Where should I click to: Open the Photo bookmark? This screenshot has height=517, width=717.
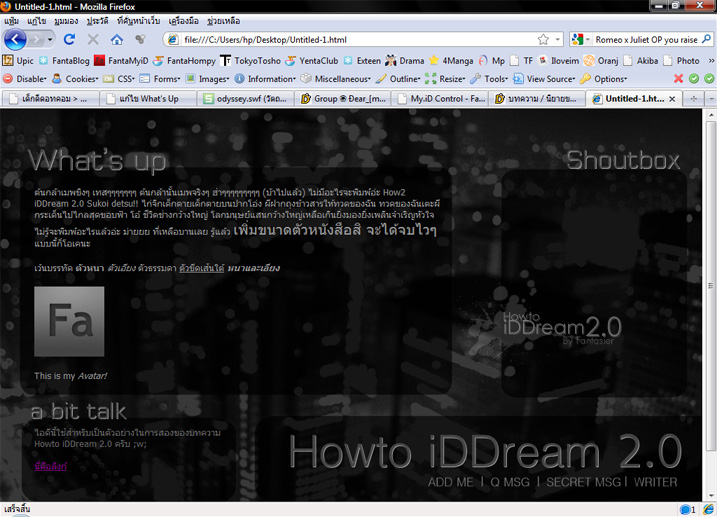pyautogui.click(x=681, y=61)
